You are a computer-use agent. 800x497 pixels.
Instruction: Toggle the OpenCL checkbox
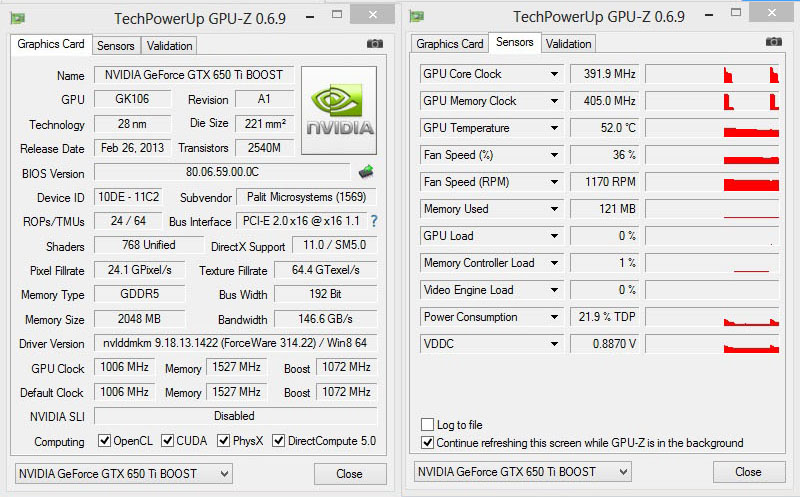[104, 441]
